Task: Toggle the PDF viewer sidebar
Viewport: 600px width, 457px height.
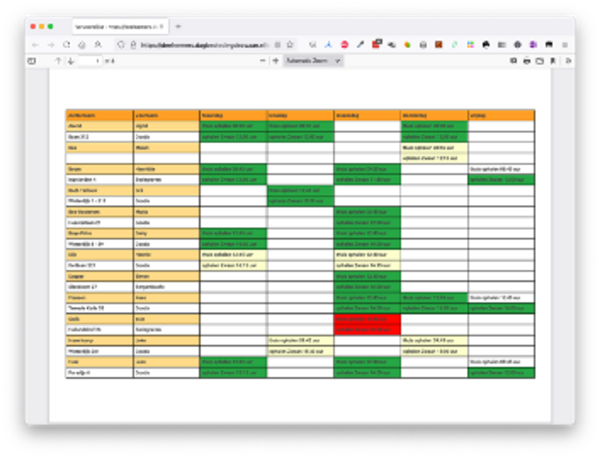Action: [x=32, y=61]
